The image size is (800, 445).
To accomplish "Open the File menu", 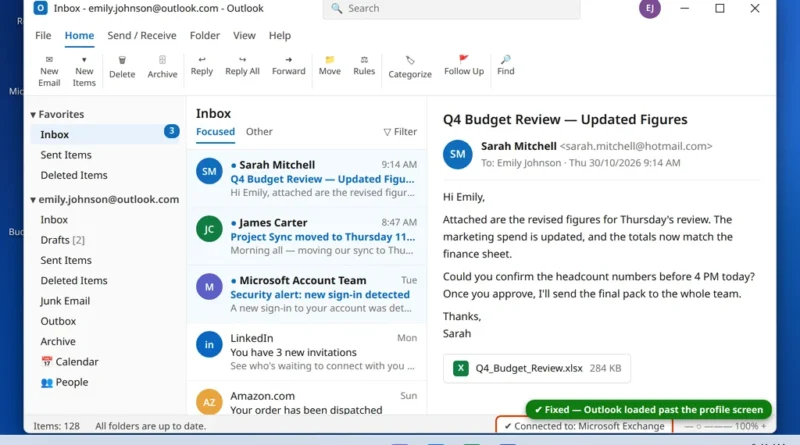I will click(43, 35).
